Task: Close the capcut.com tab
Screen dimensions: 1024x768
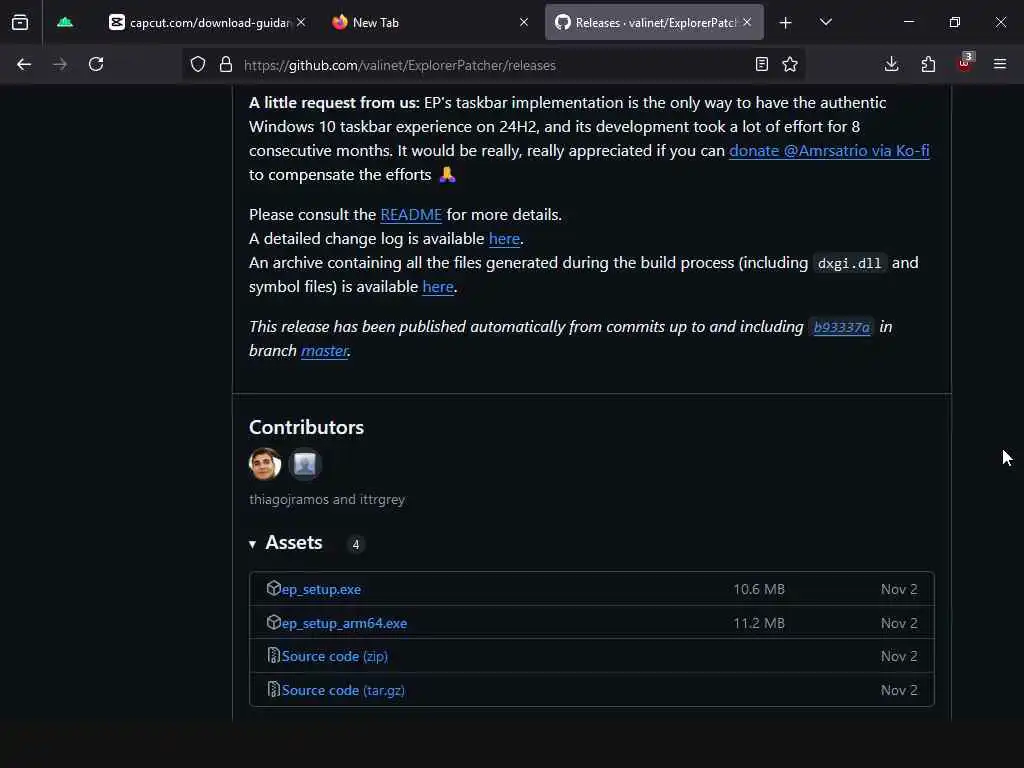Action: (300, 22)
